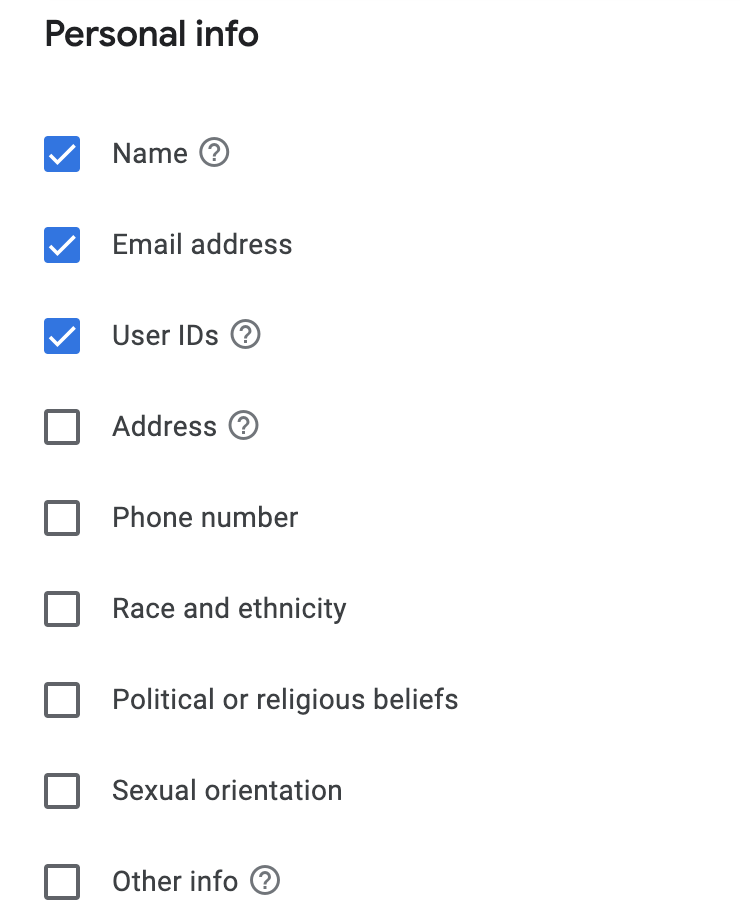Select the Political or religious beliefs checkbox
Image resolution: width=740 pixels, height=918 pixels.
tap(62, 700)
